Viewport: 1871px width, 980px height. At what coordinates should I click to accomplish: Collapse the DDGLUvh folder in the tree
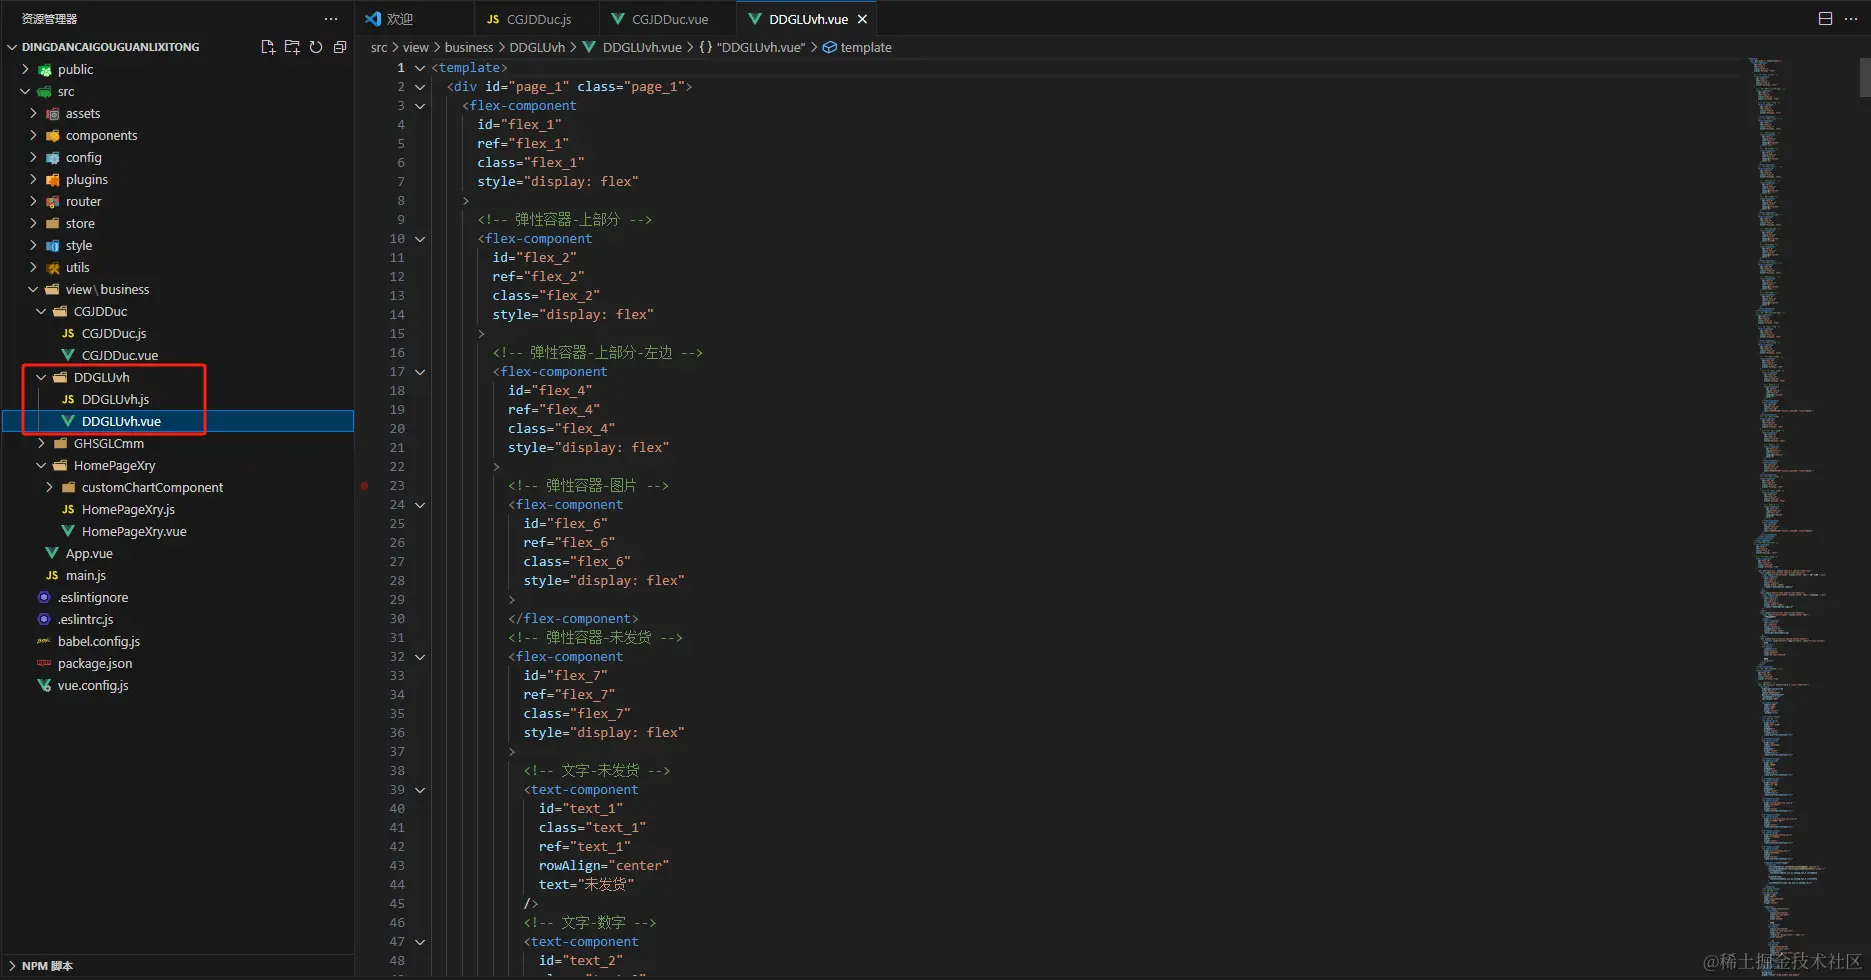[42, 377]
